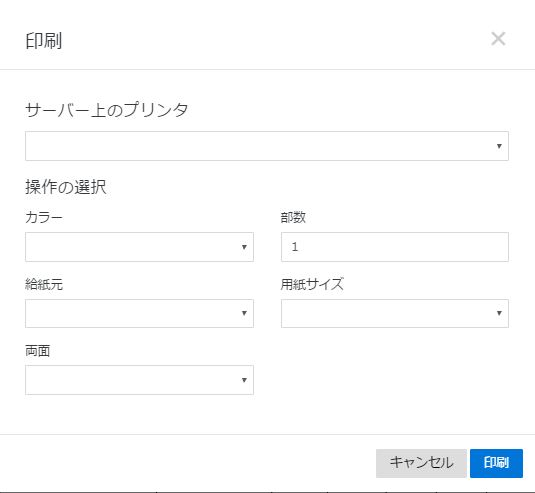Screen dimensions: 535x493
Task: Click the キャンセル button
Action: [421, 463]
